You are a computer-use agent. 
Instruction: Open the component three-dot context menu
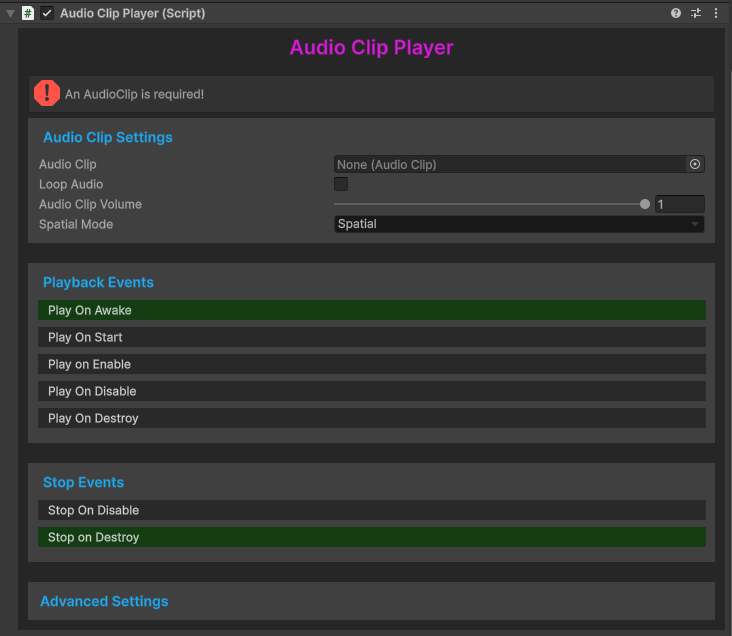(x=716, y=13)
